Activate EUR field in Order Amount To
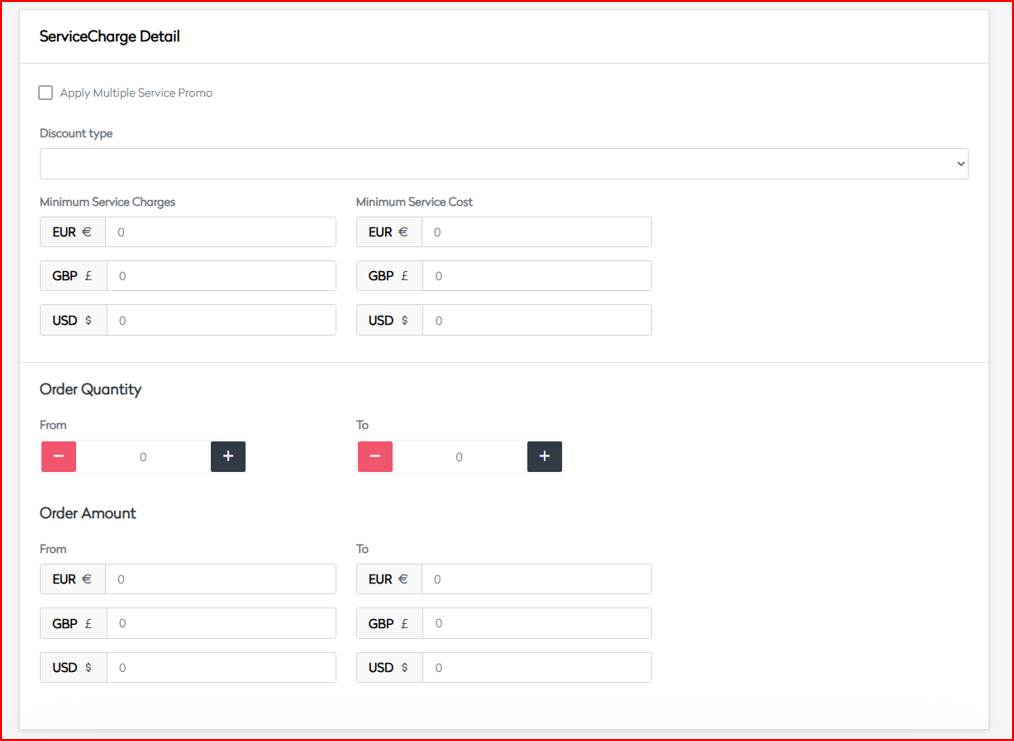The height and width of the screenshot is (741, 1014). (536, 579)
